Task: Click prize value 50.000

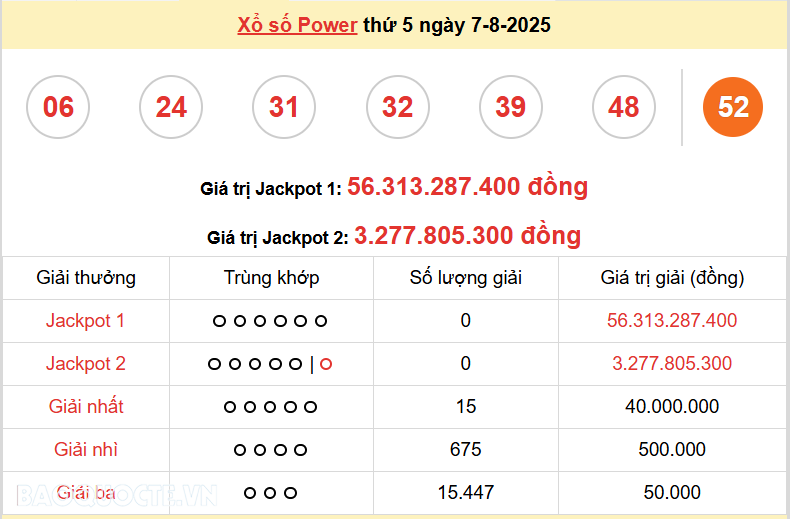Action: (x=672, y=492)
